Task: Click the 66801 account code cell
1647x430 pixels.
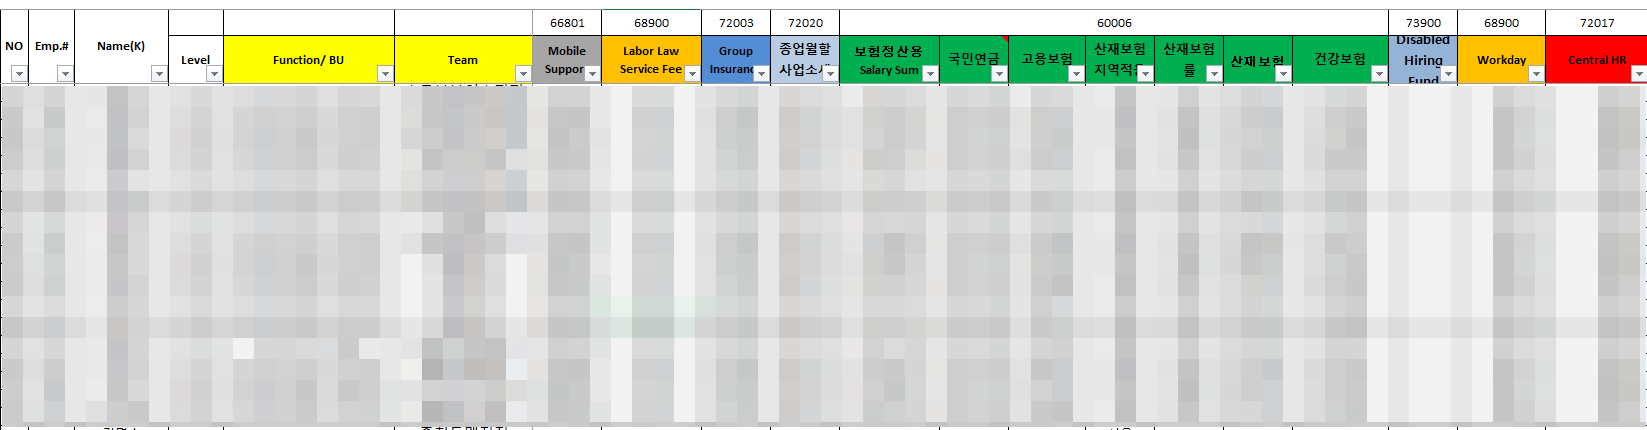Action: 567,23
